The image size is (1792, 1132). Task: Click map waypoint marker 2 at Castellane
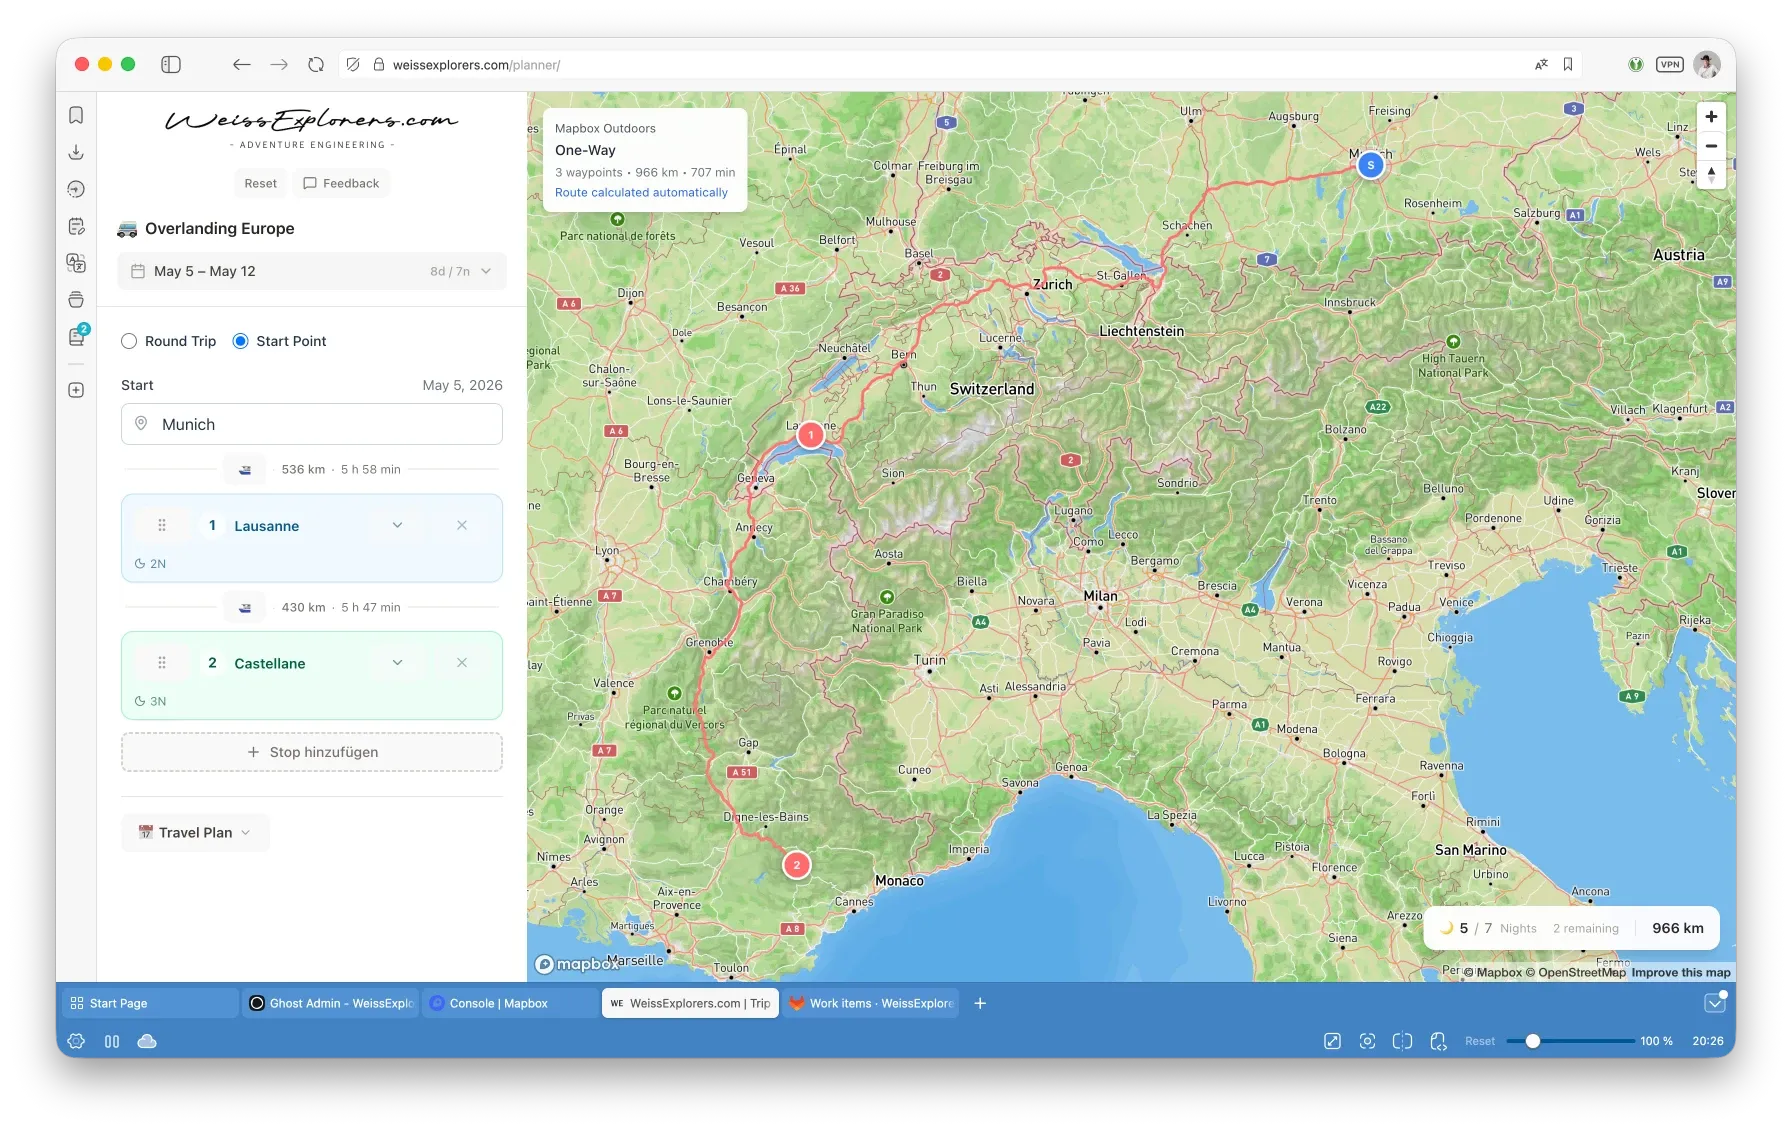click(x=797, y=865)
